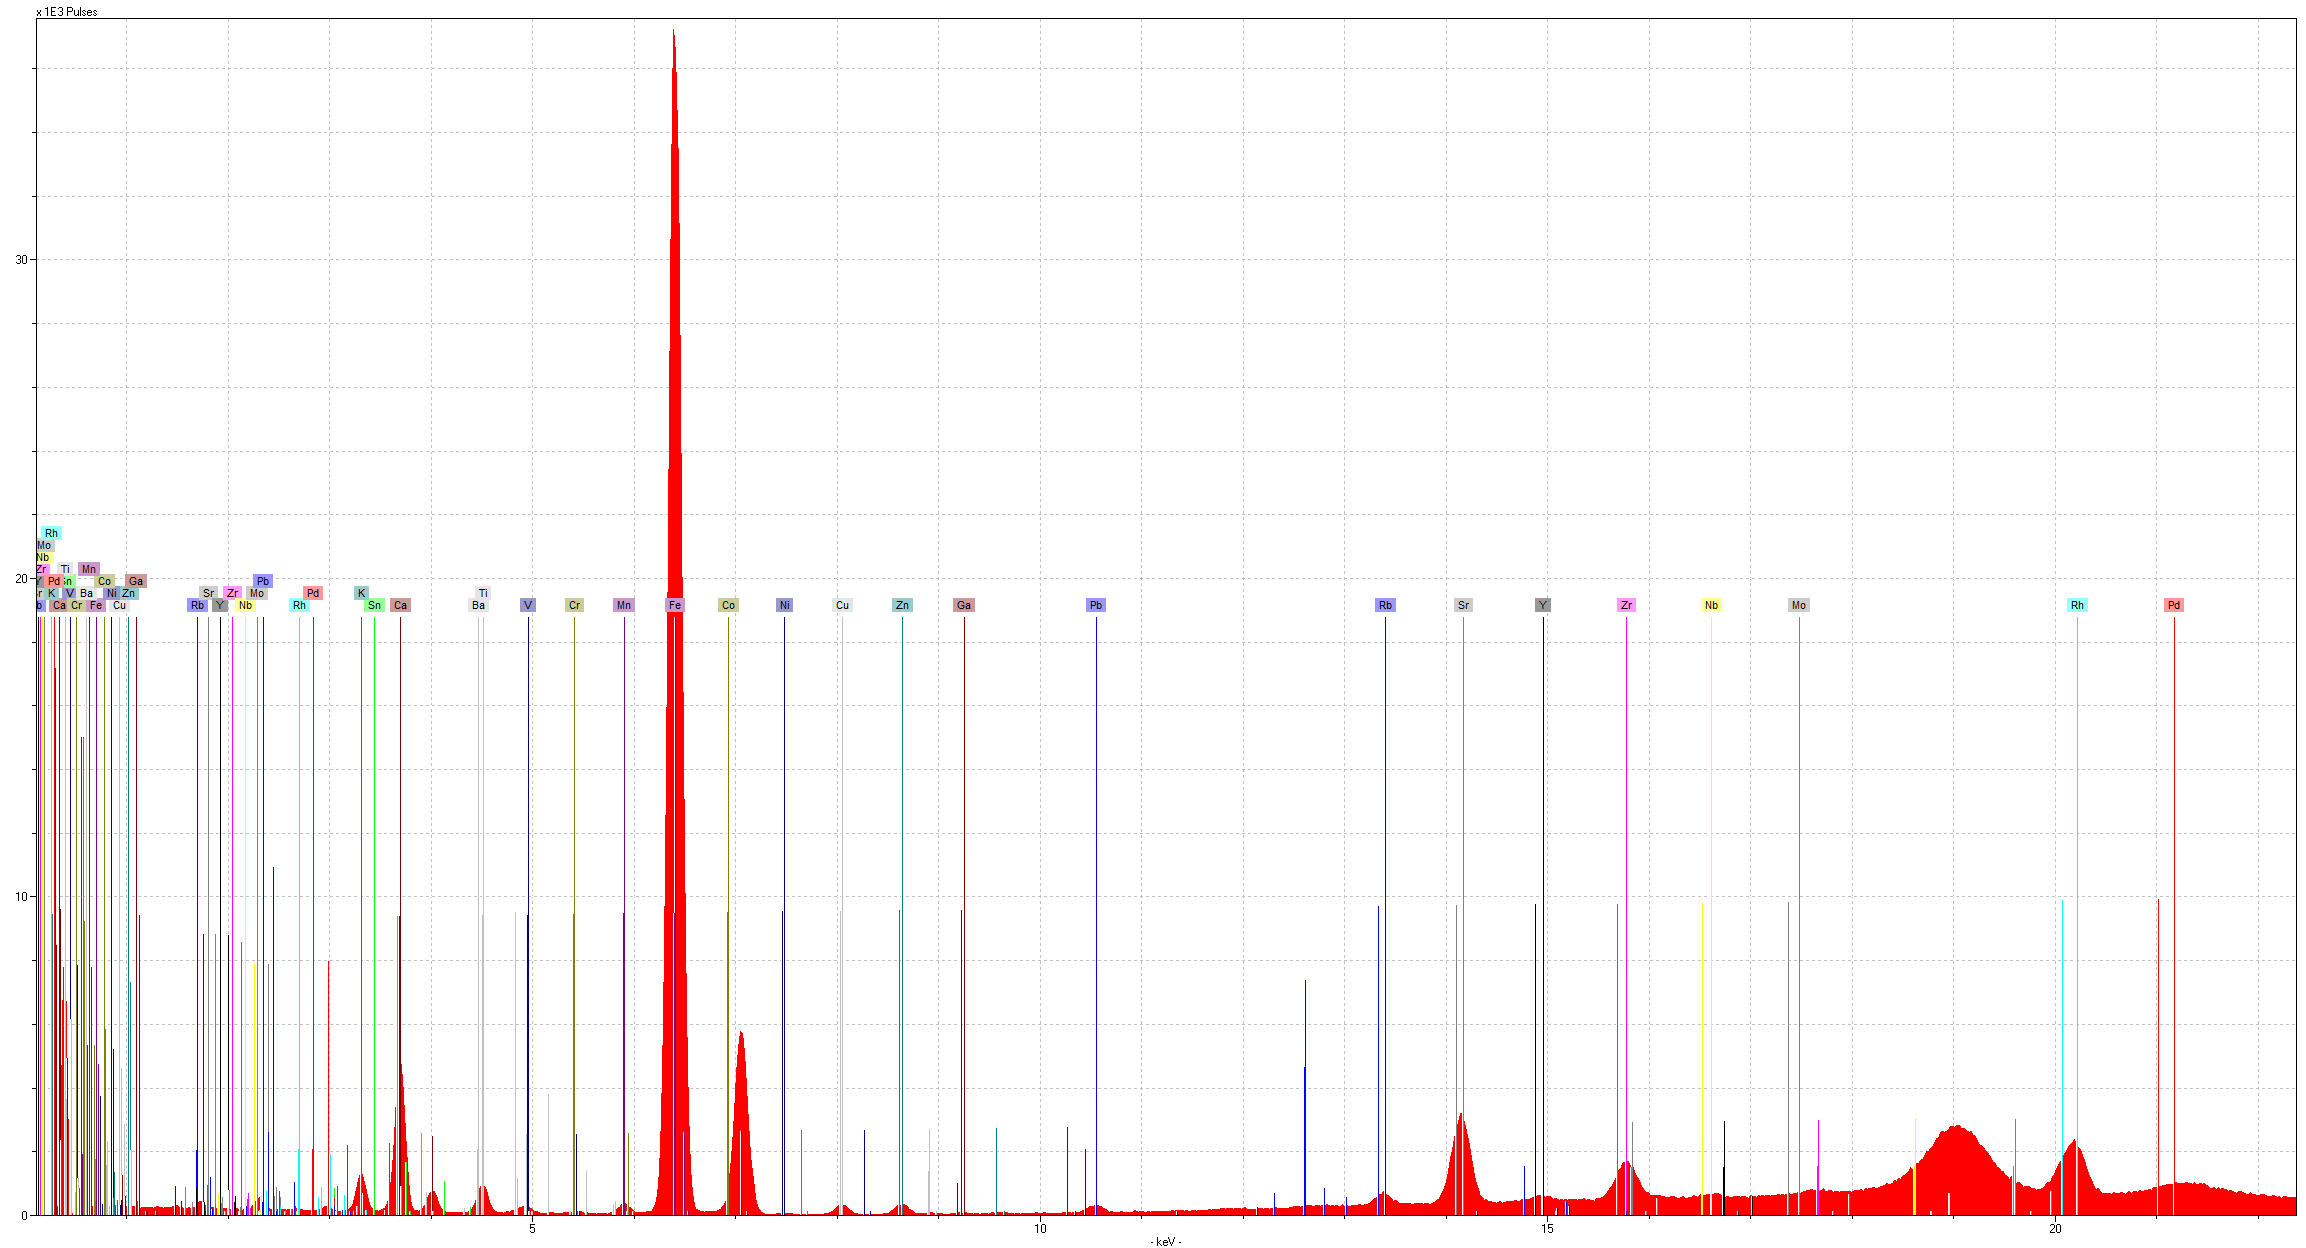Select the K label above the Sn label

[x=362, y=593]
